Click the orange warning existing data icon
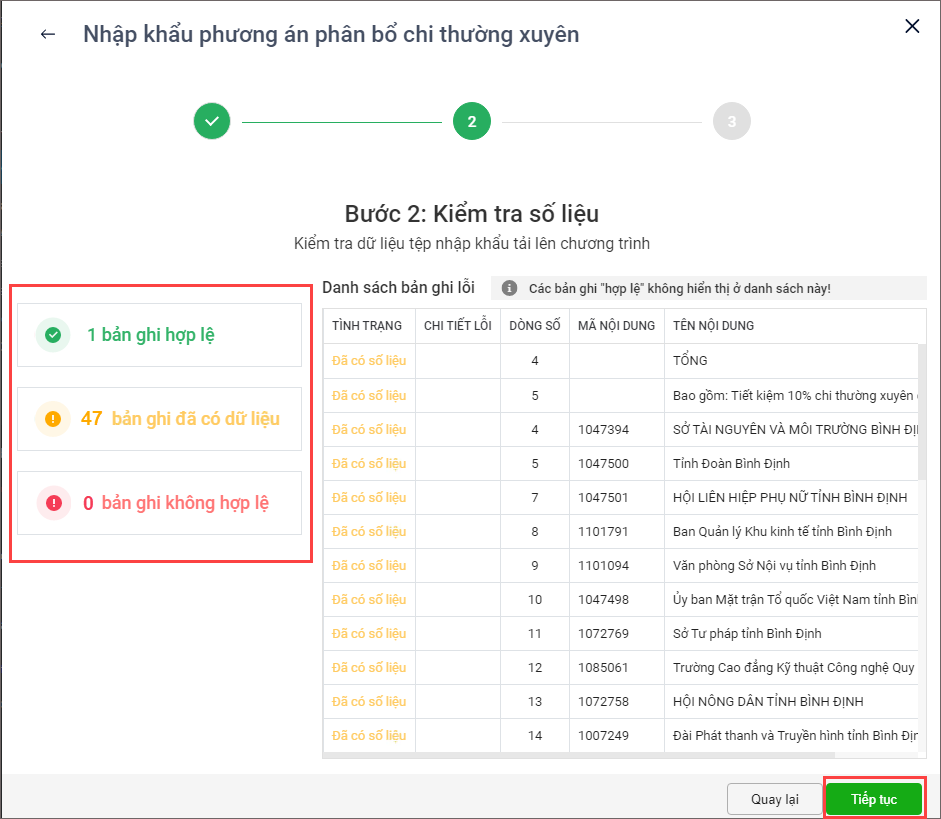The image size is (941, 819). point(53,419)
